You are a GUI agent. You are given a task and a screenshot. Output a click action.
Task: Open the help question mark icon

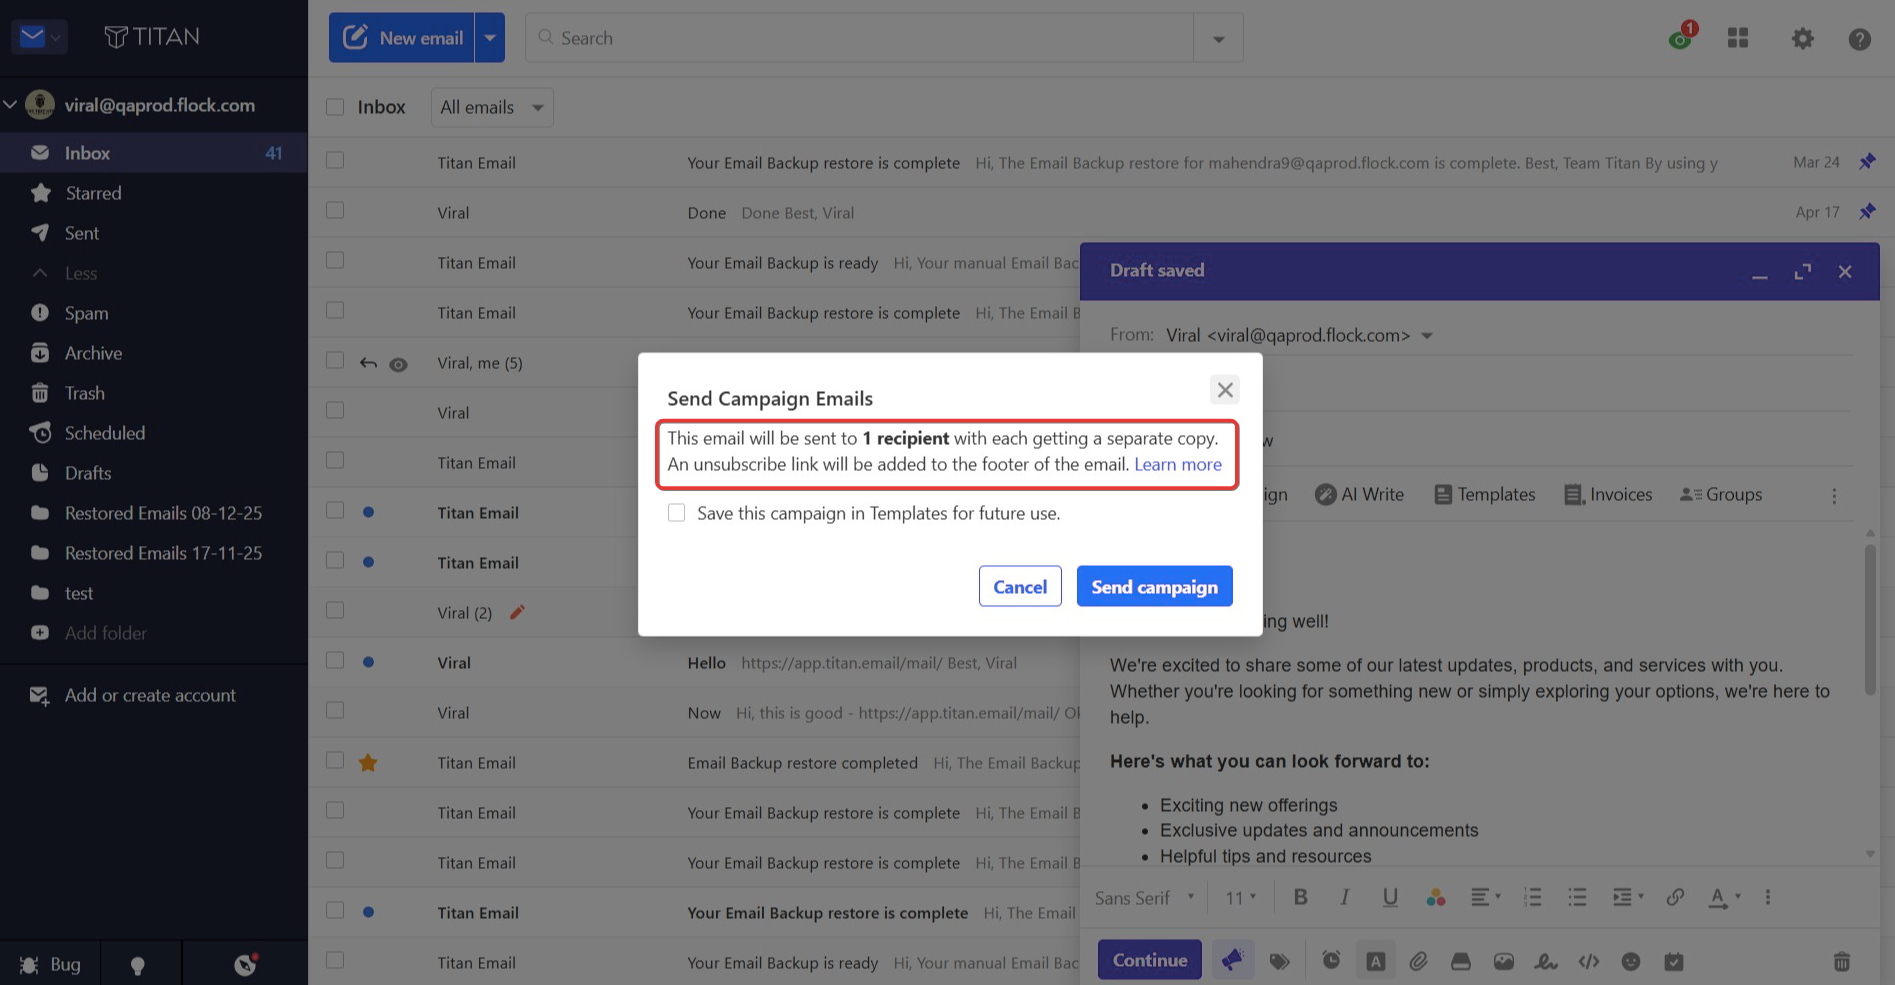(1860, 39)
